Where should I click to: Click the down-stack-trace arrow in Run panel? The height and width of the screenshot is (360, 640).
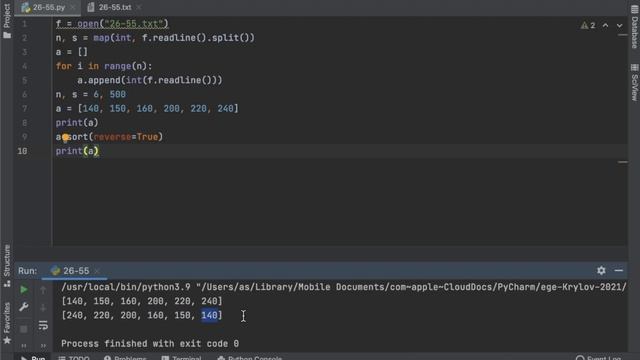(x=43, y=307)
